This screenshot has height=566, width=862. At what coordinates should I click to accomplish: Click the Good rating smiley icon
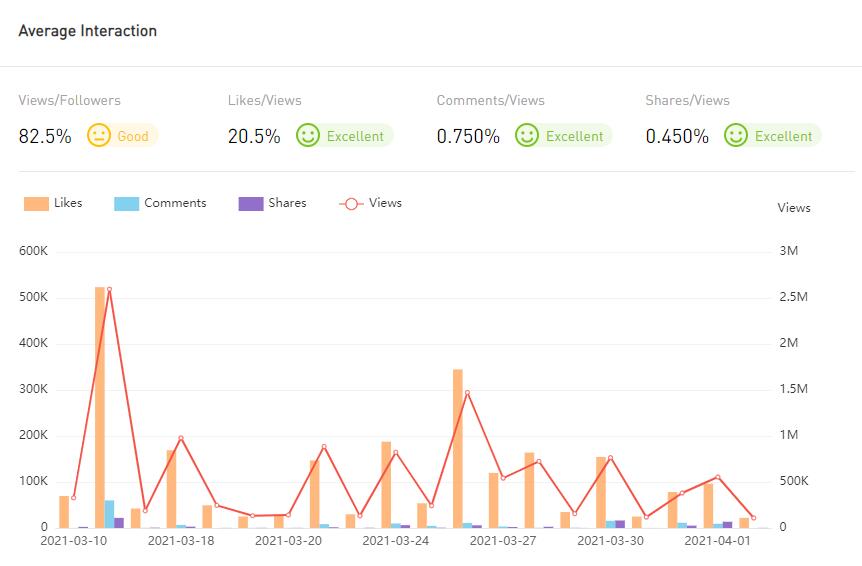[99, 136]
